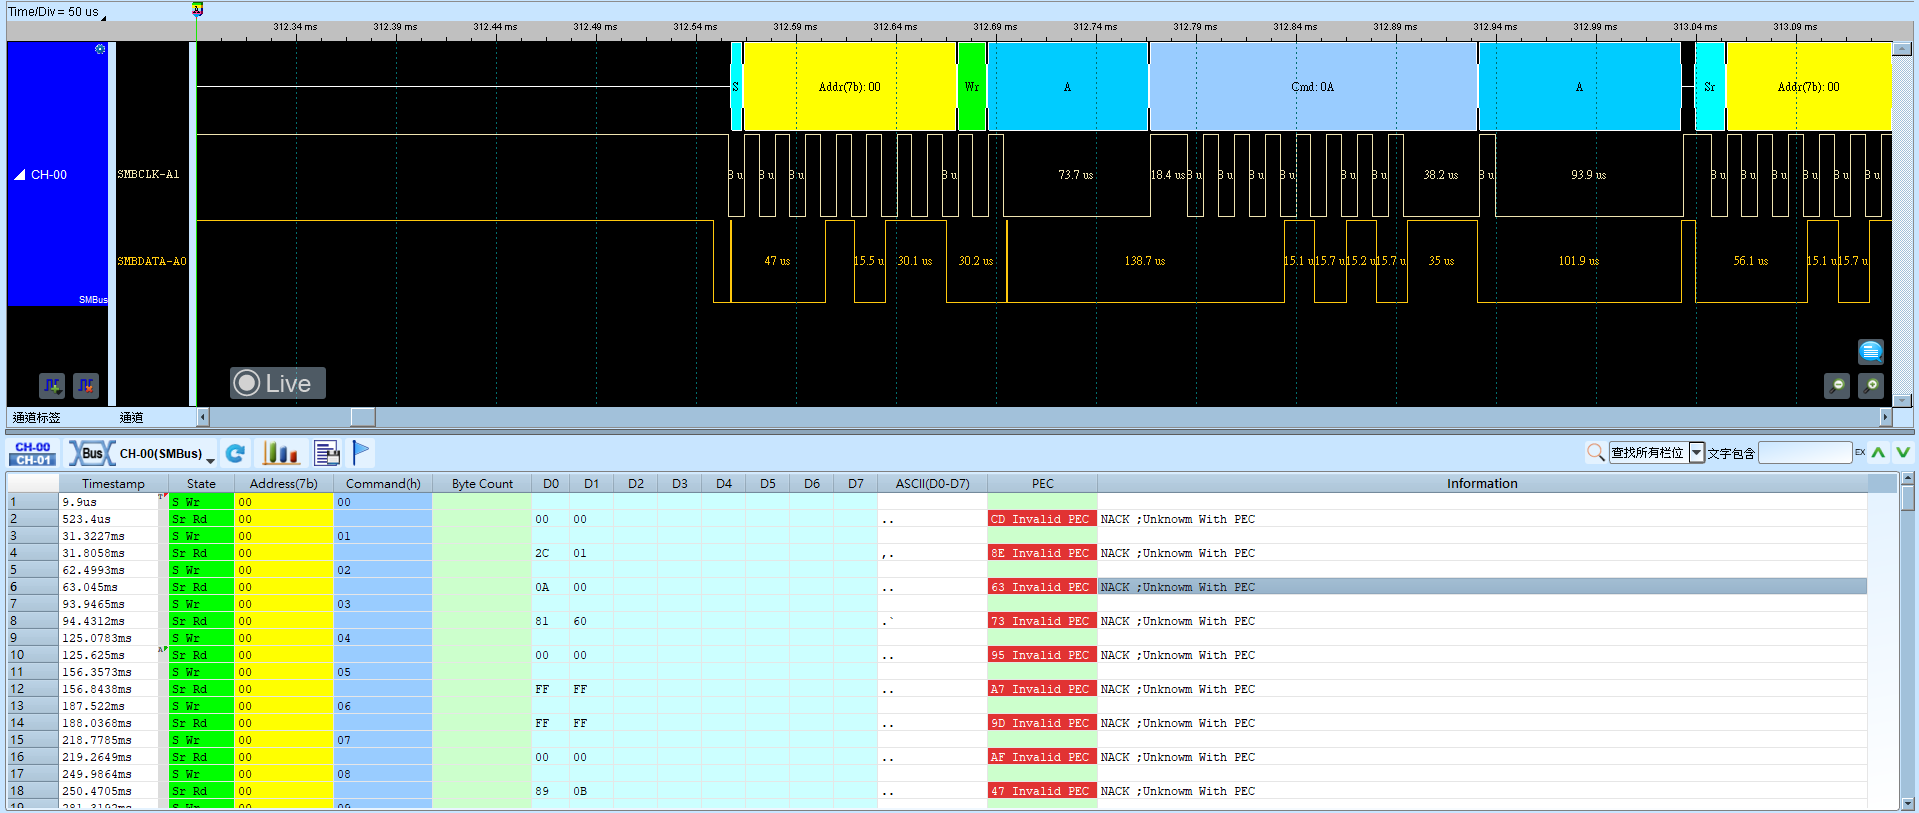
Task: Click the 'Cmd: 0A' decoded segment
Action: (1313, 87)
